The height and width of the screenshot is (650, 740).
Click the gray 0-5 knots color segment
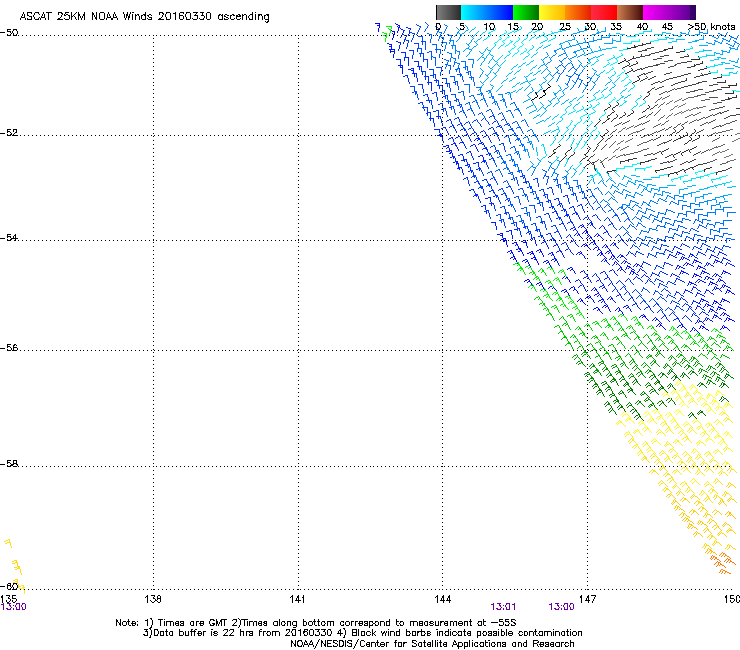tap(448, 12)
